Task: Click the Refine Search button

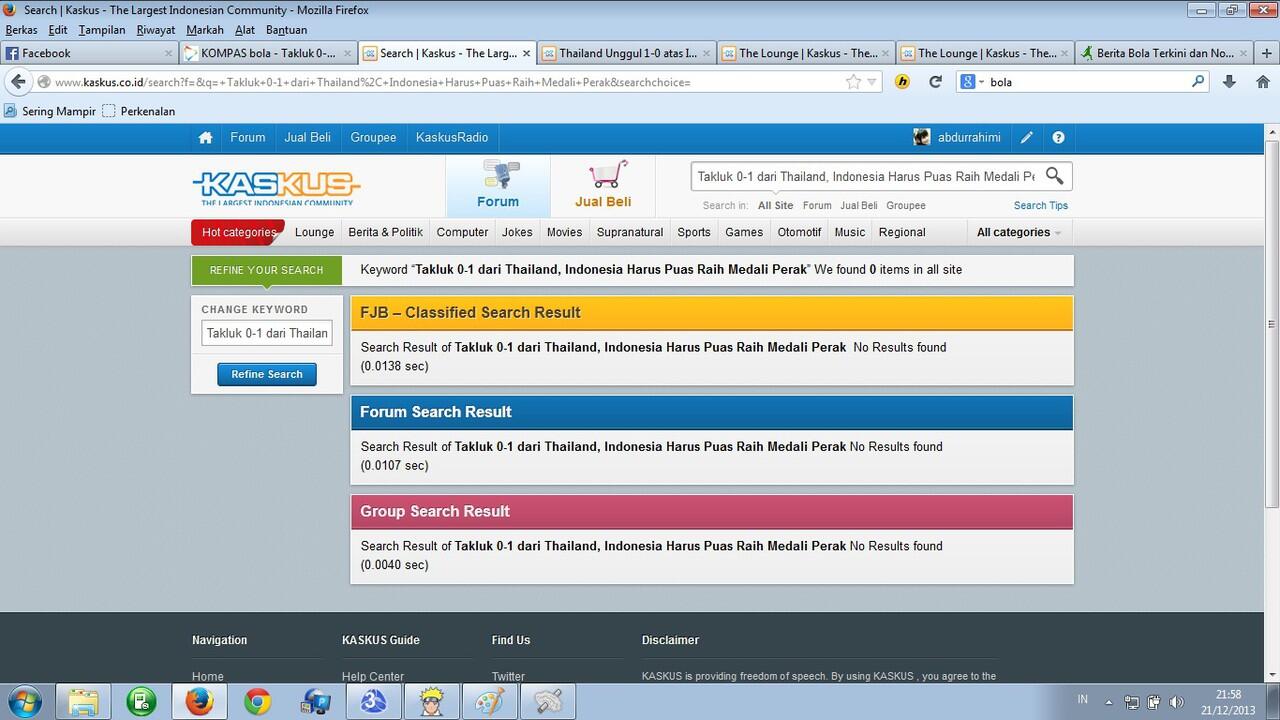Action: (267, 374)
